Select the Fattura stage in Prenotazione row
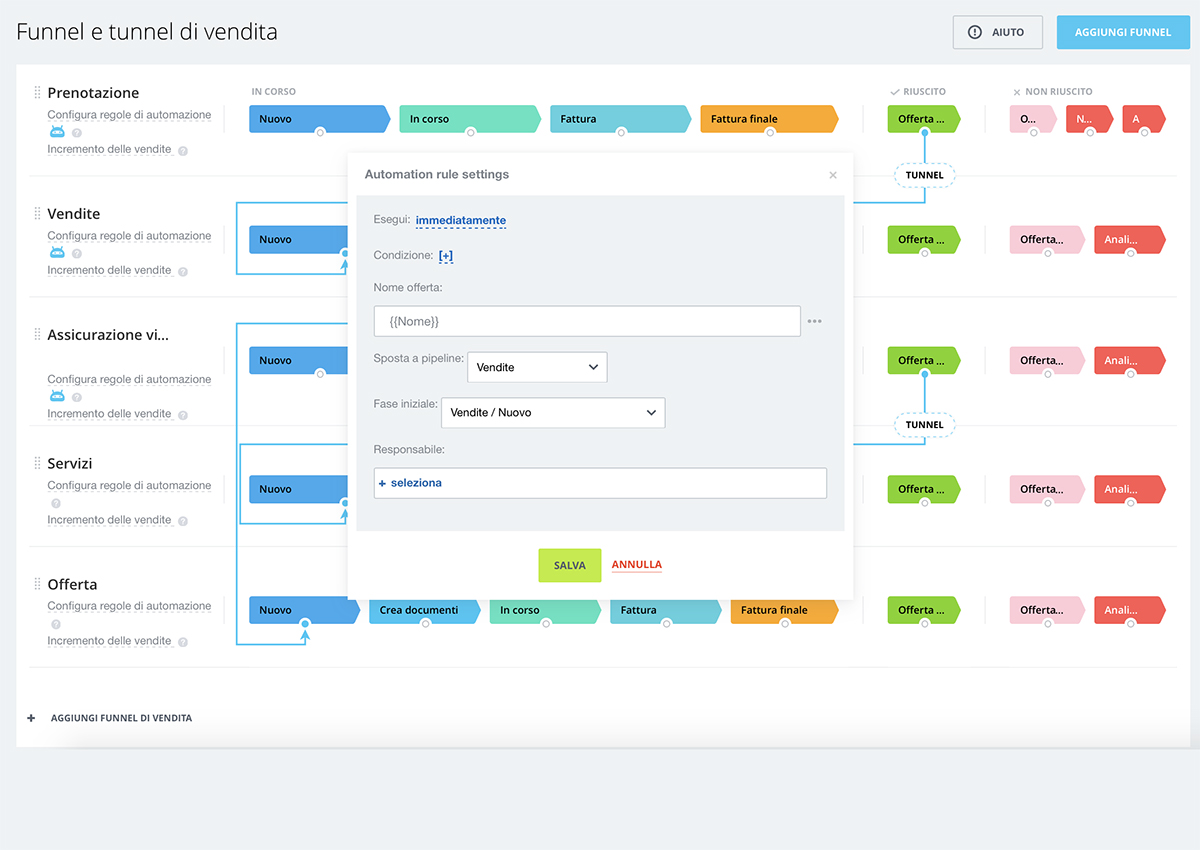This screenshot has height=850, width=1200. coord(620,119)
